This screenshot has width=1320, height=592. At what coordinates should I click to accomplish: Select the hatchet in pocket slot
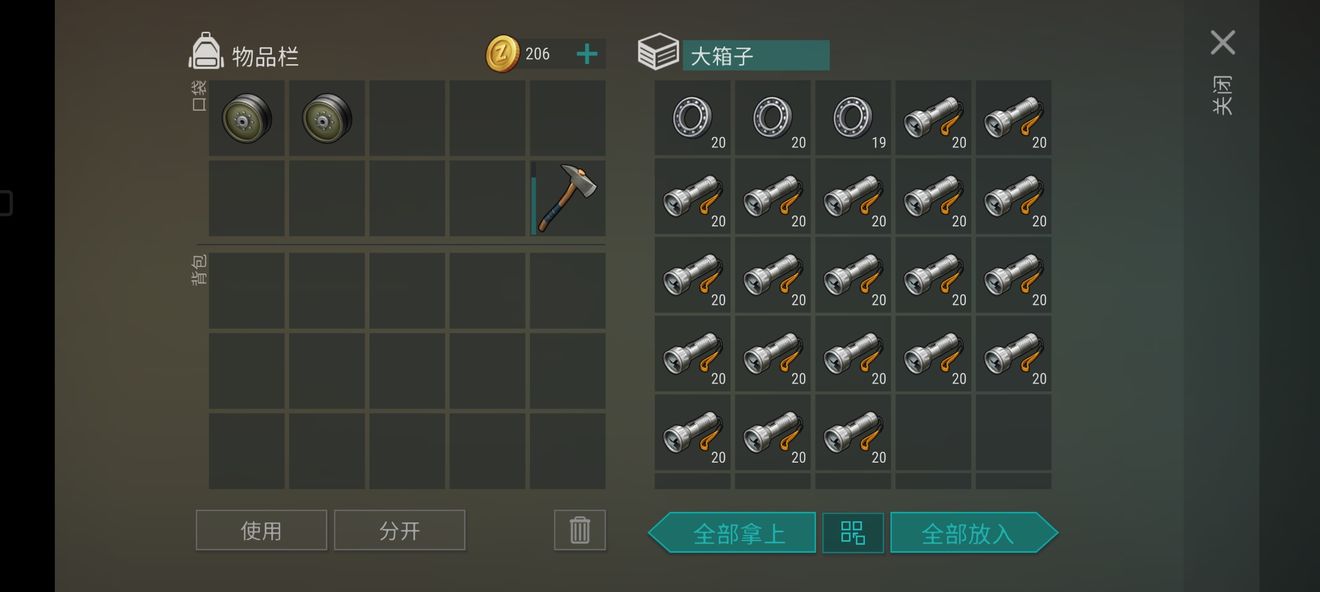[x=568, y=199]
